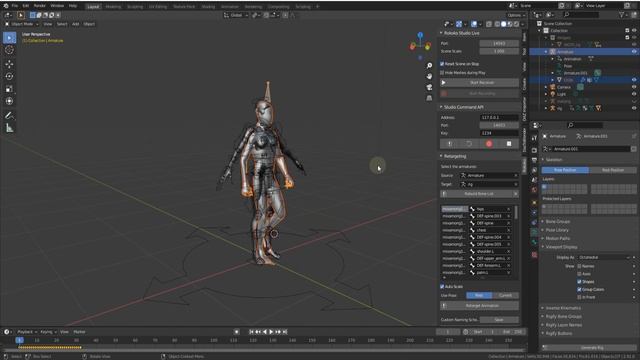Click the viewport pan hand icon

(429, 76)
